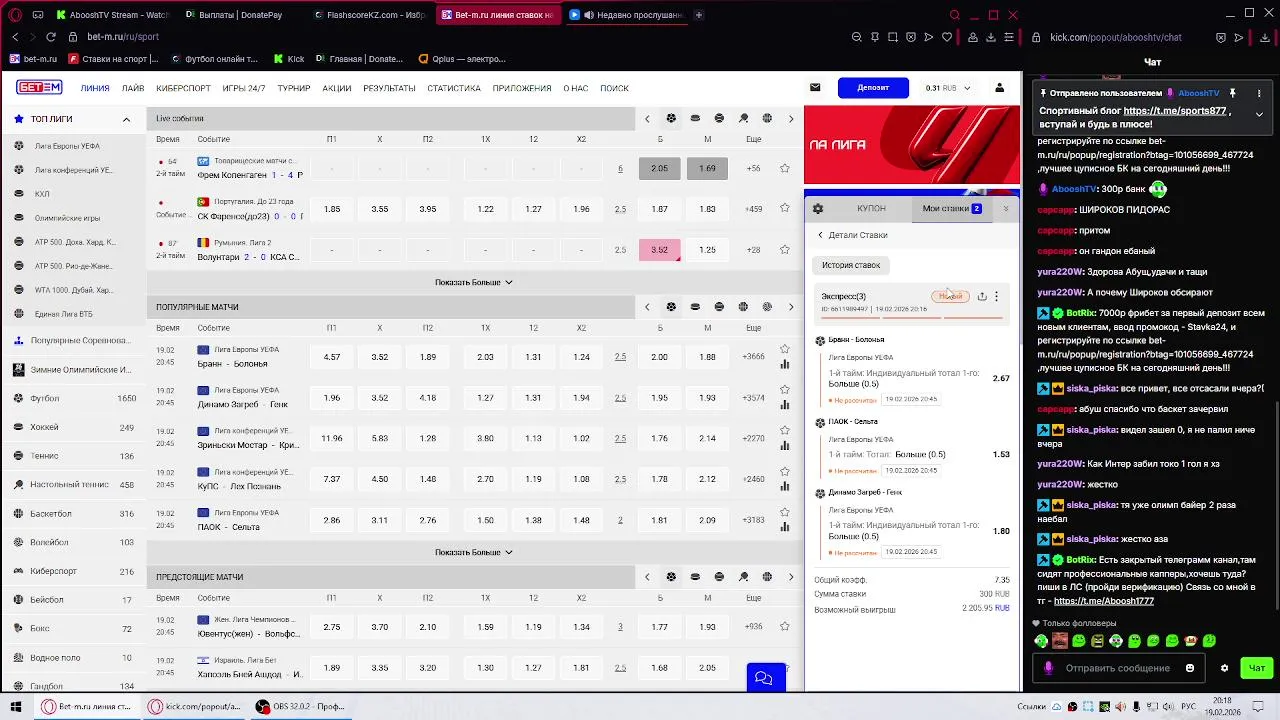Screen dimensions: 1280x720
Task: Select odds 4.57 for Бранн win
Action: [332, 357]
